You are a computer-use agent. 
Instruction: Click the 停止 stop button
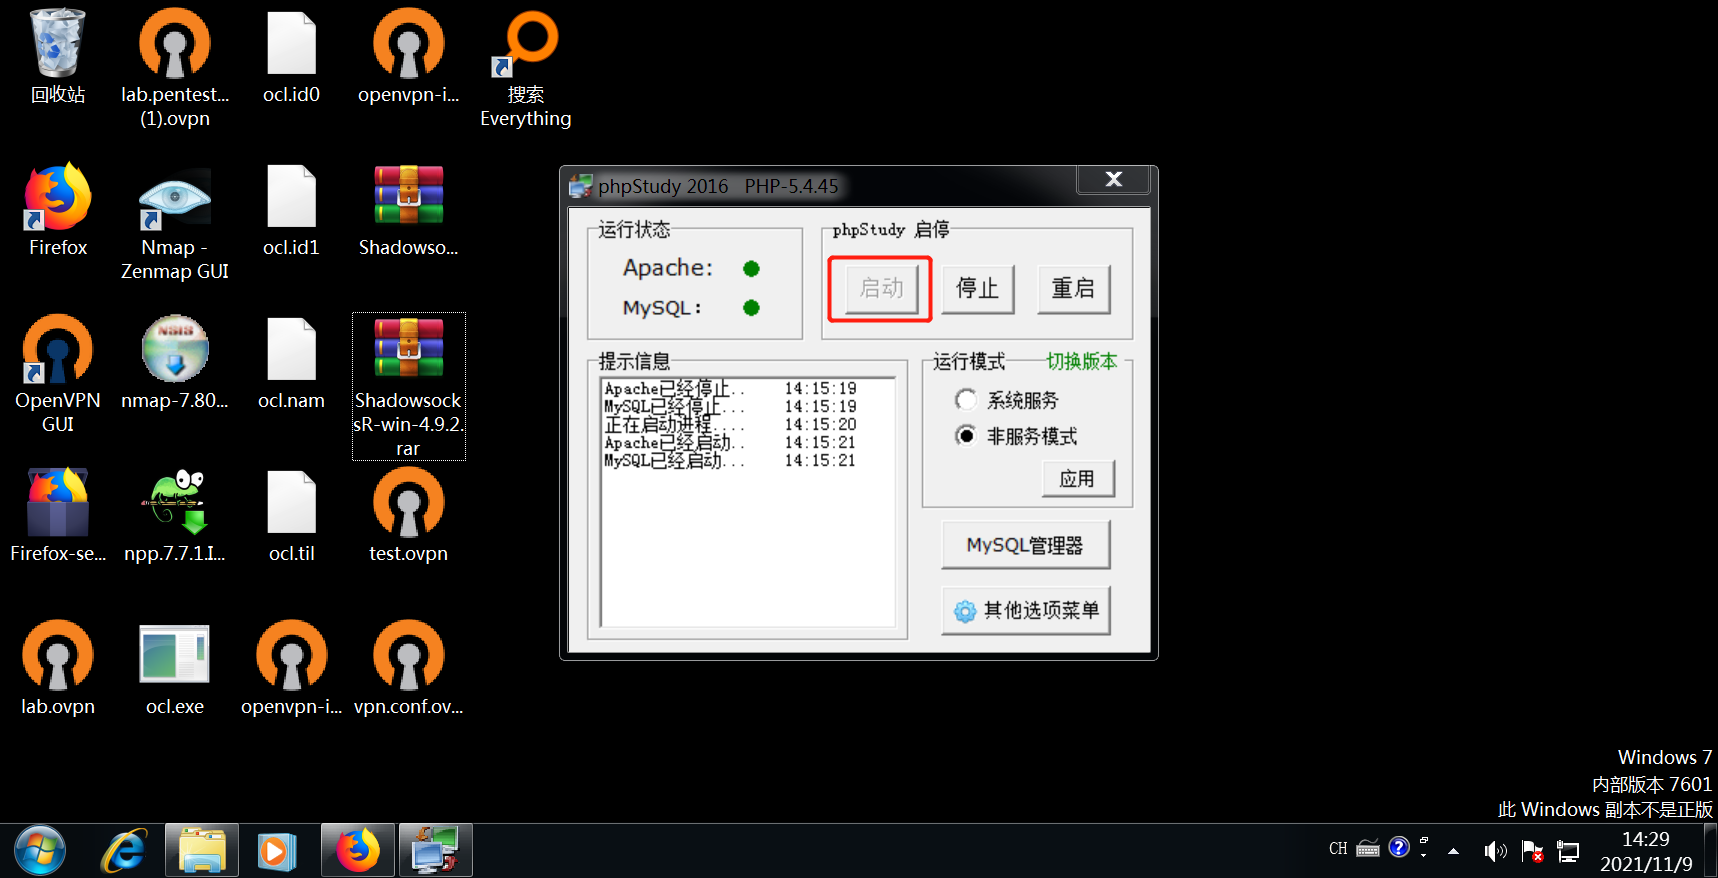pyautogui.click(x=978, y=289)
